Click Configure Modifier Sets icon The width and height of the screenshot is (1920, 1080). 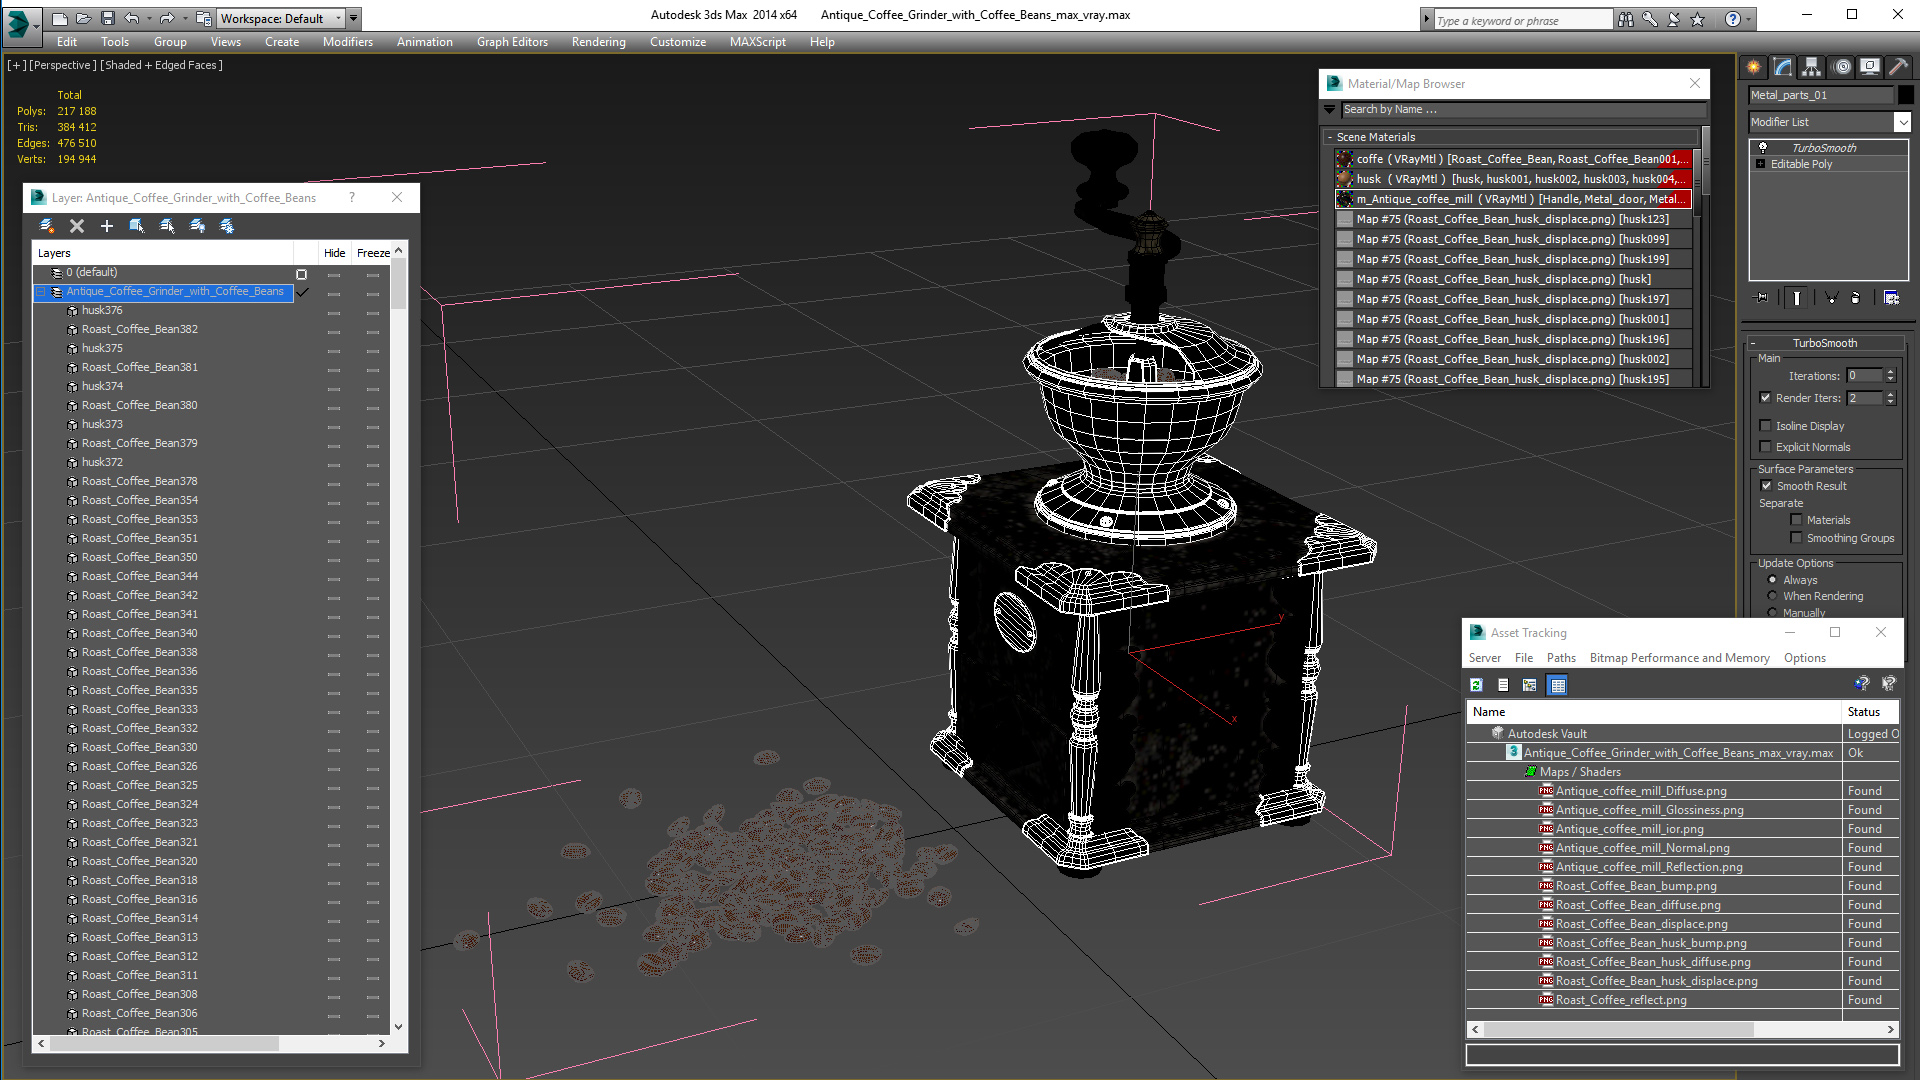(1891, 298)
